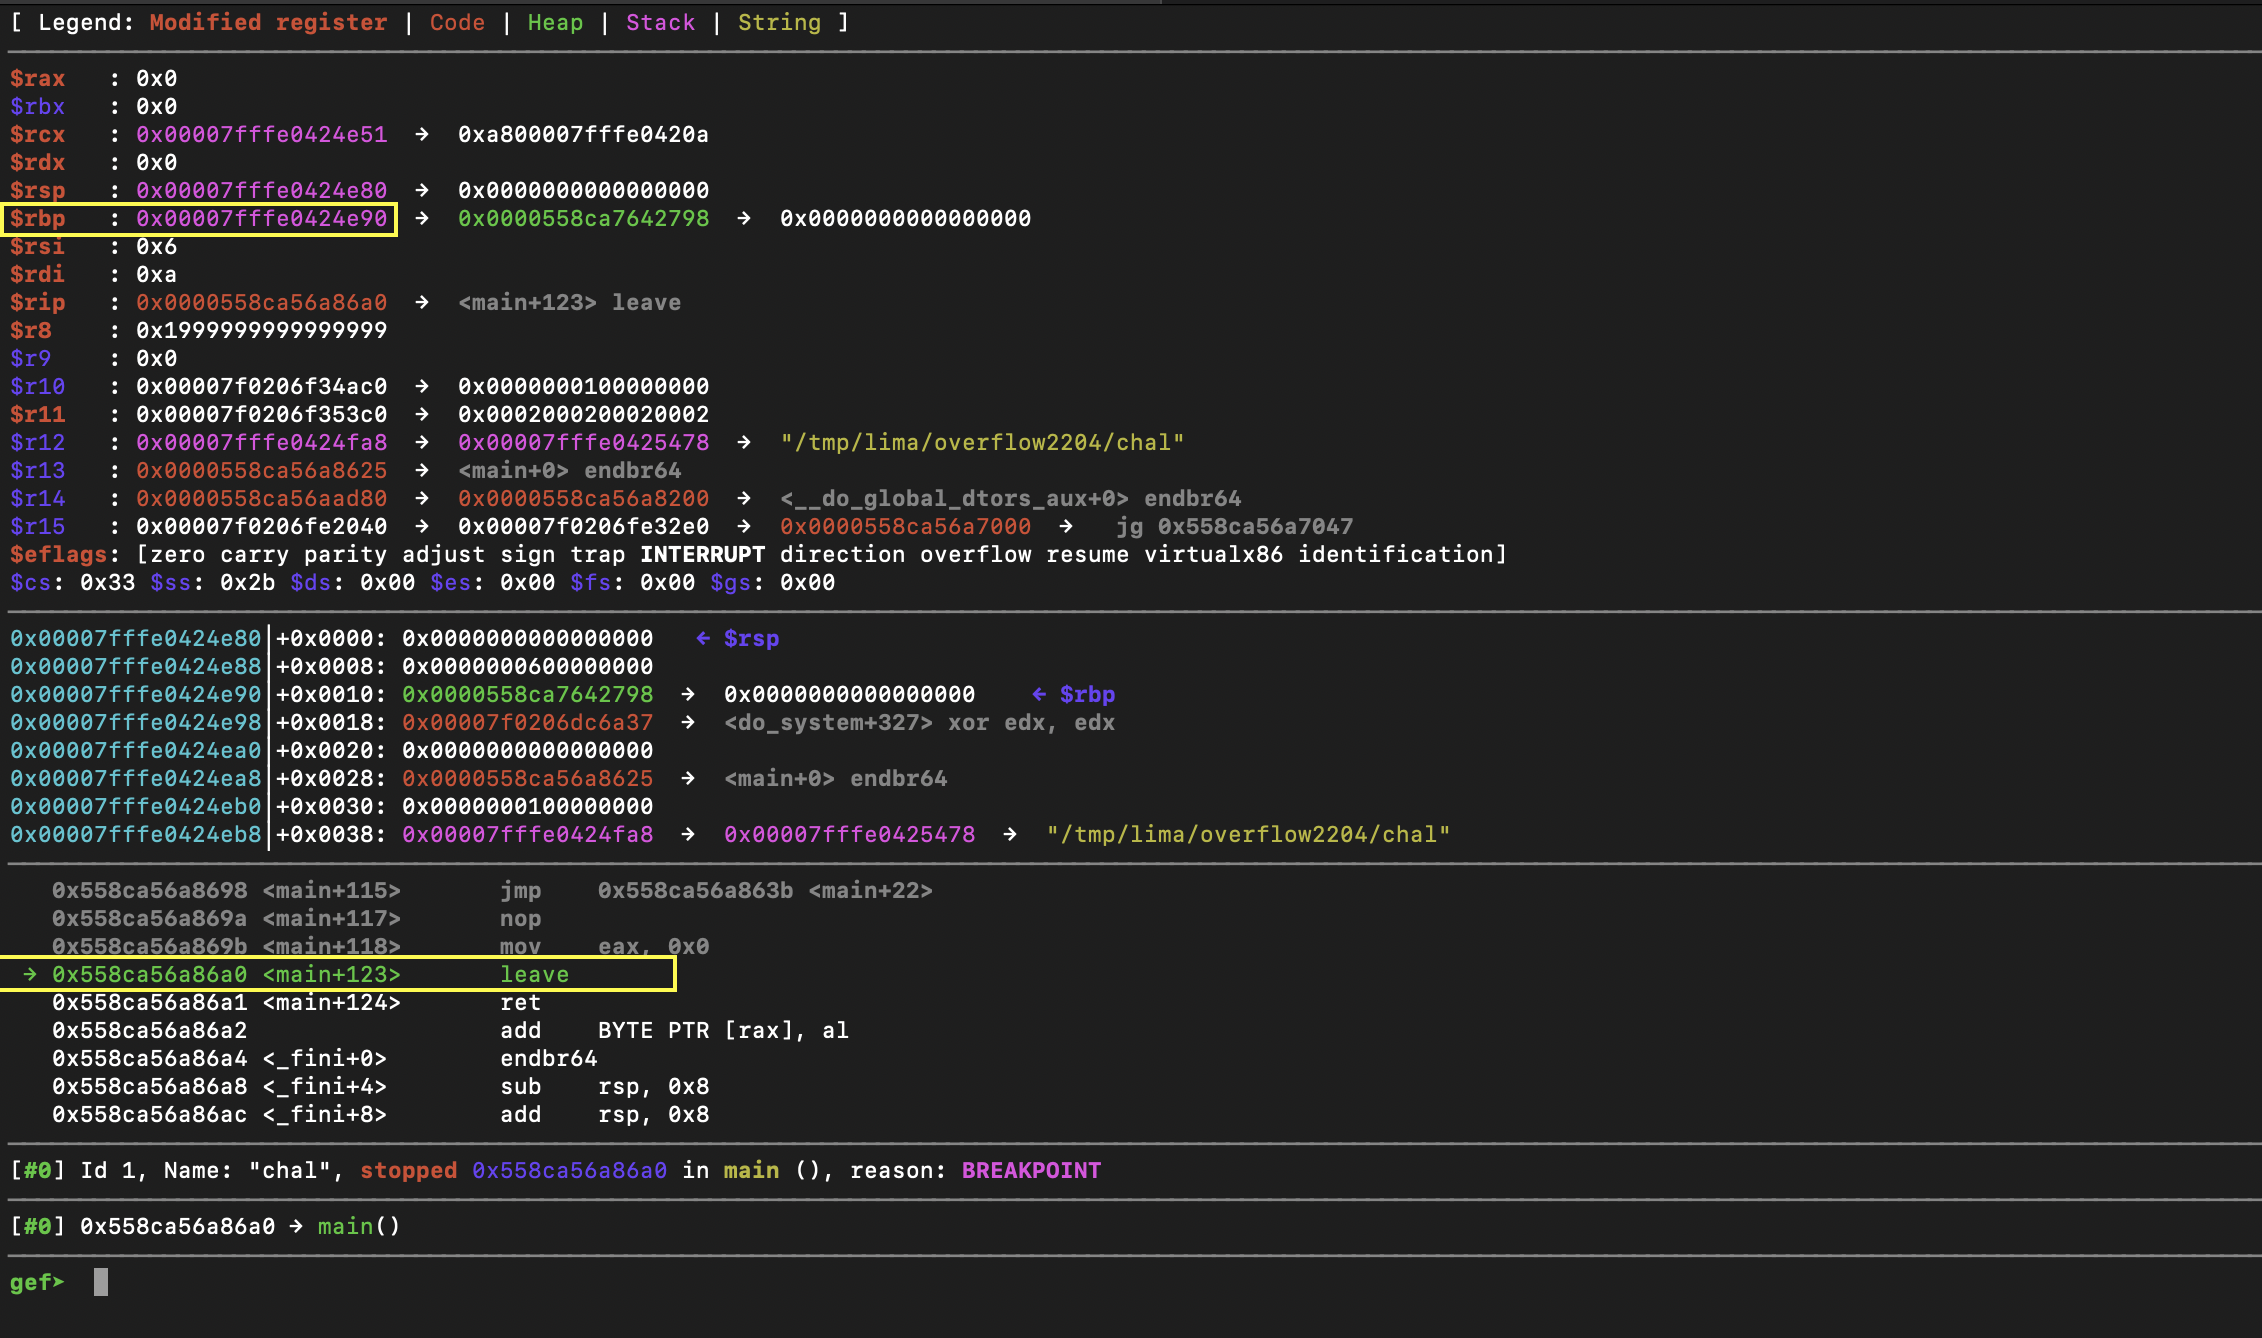The height and width of the screenshot is (1338, 2262).
Task: Click the $ss segment value 0x2b
Action: click(248, 582)
